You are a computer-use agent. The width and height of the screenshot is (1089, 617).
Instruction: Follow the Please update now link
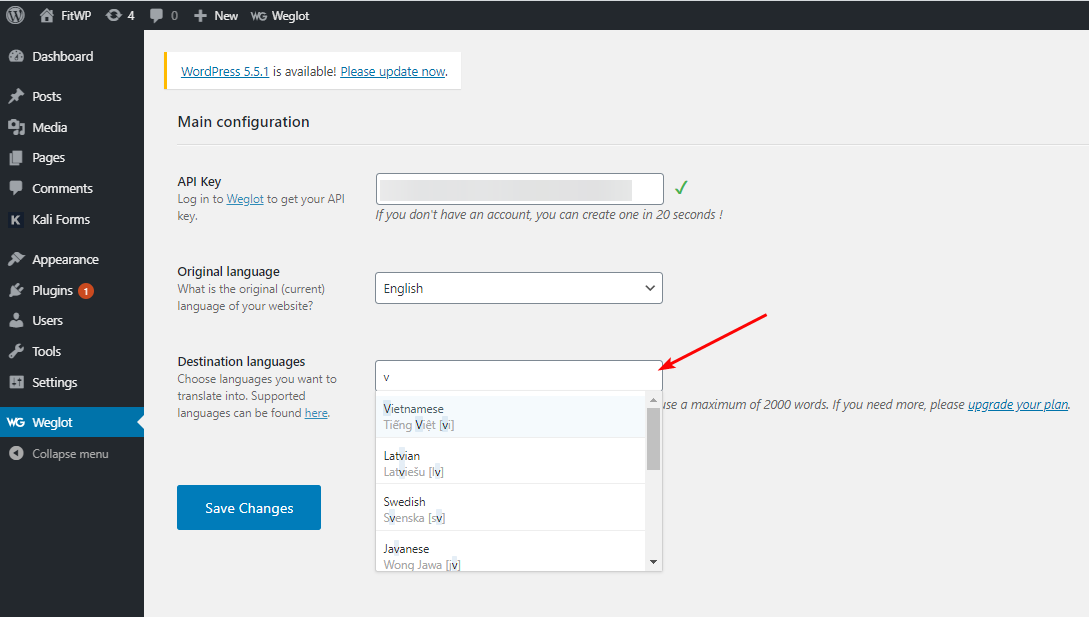click(392, 71)
